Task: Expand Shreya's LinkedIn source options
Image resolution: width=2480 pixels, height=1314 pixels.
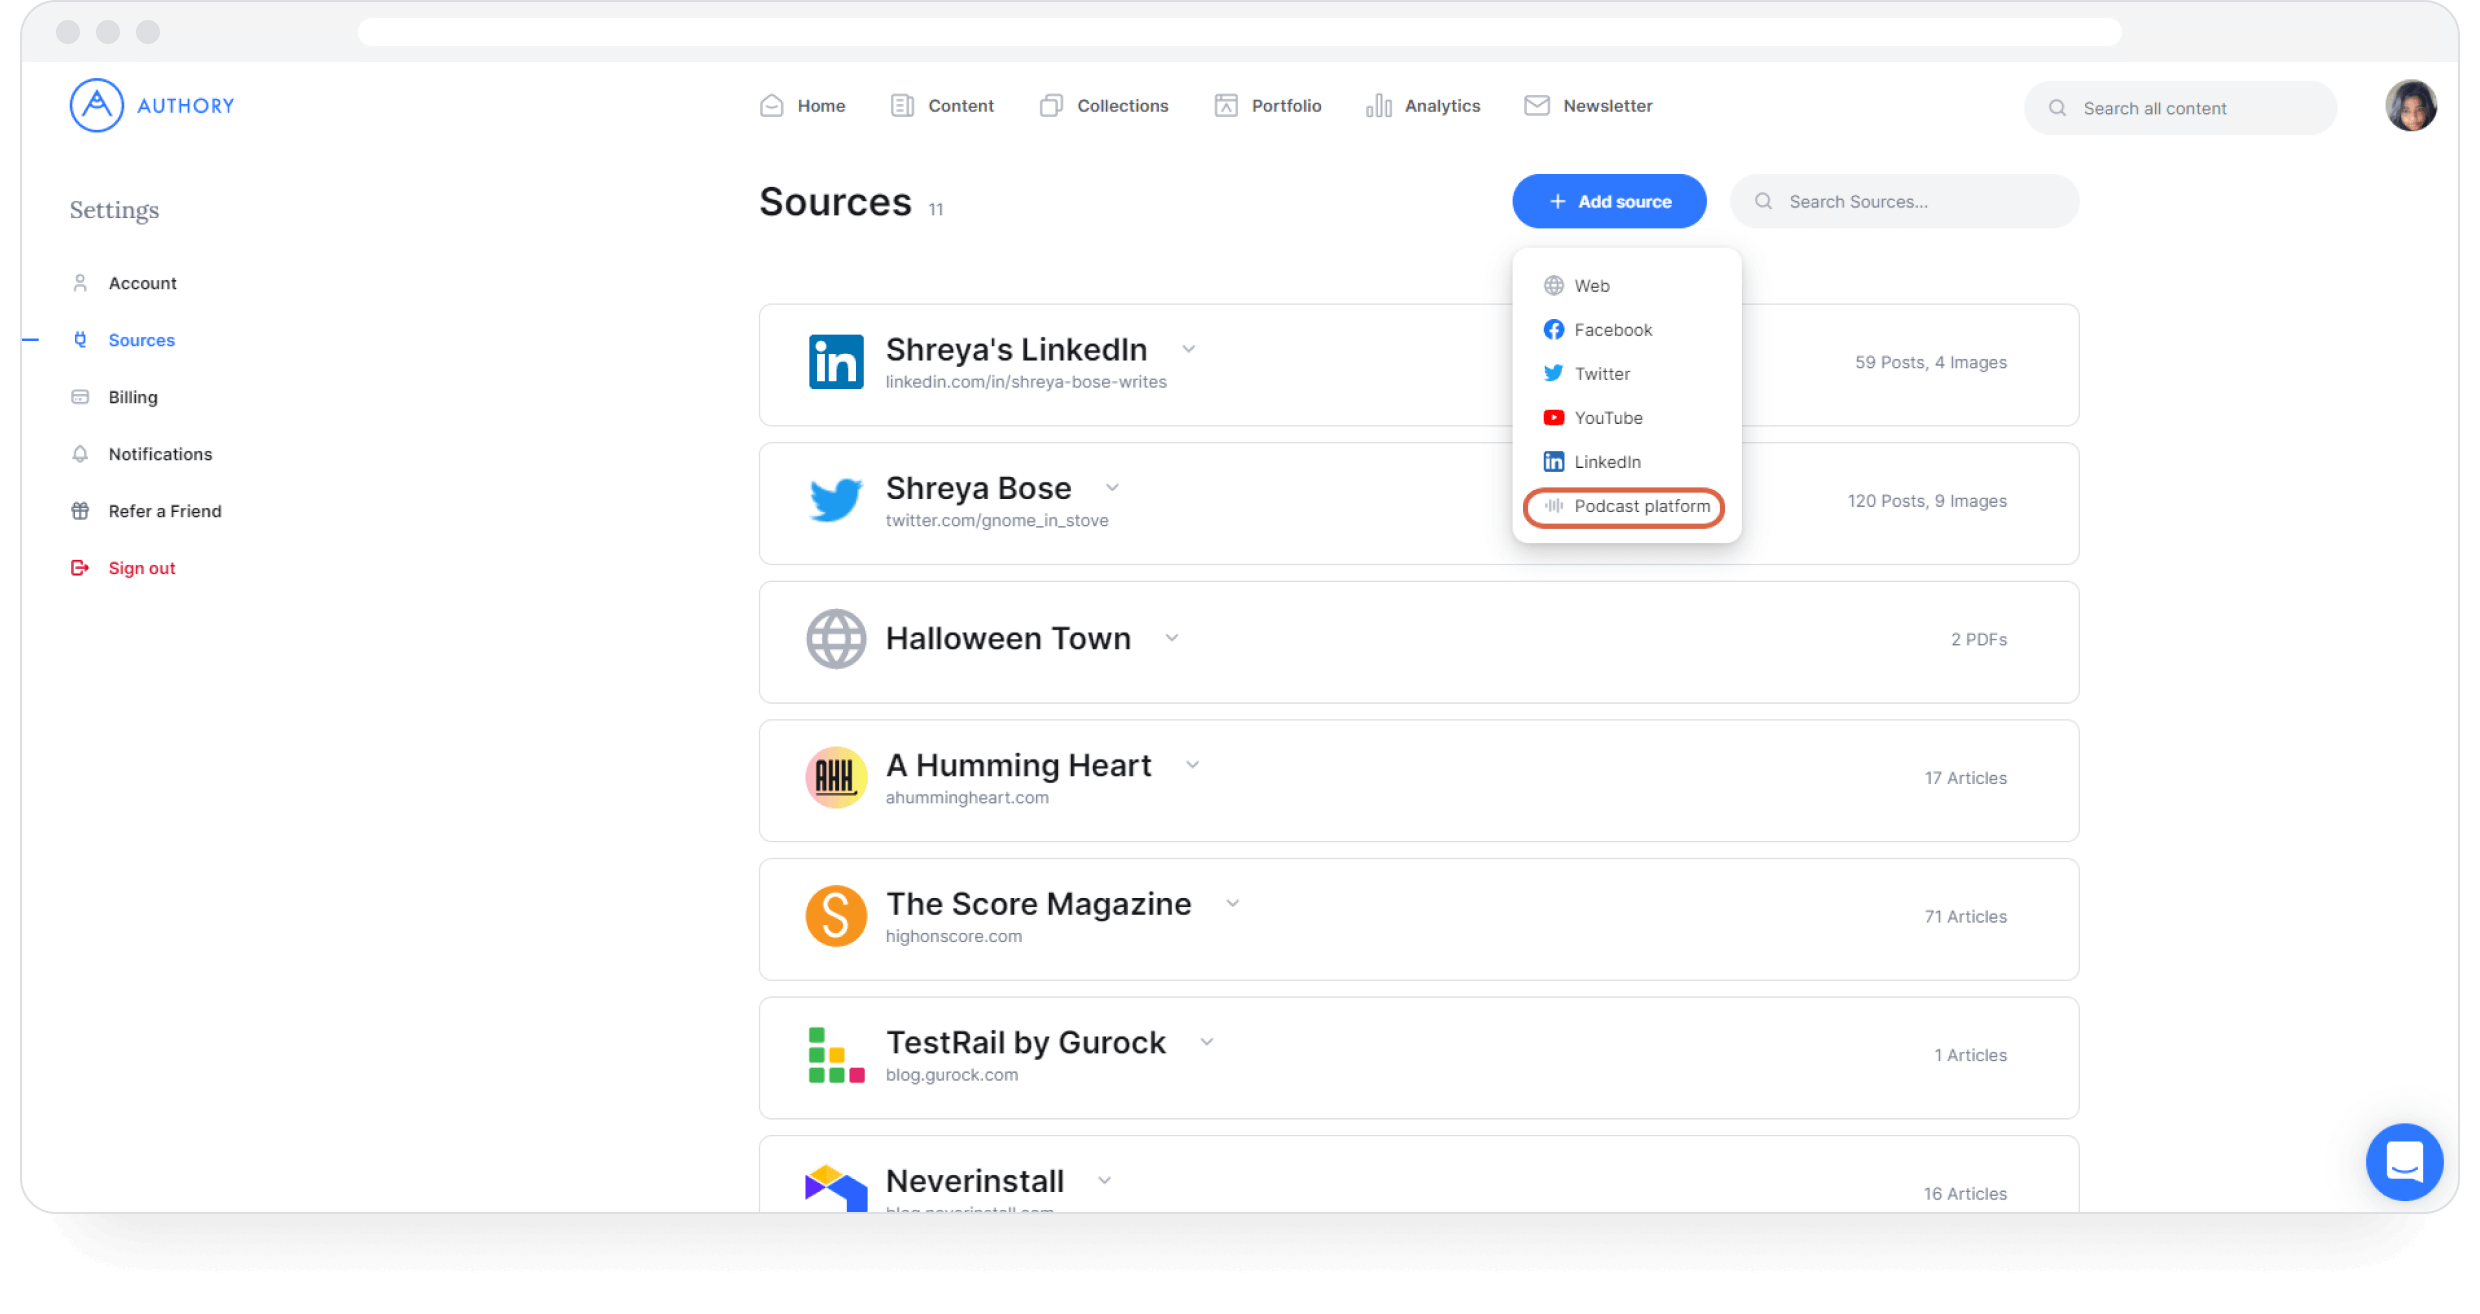Action: click(1189, 349)
